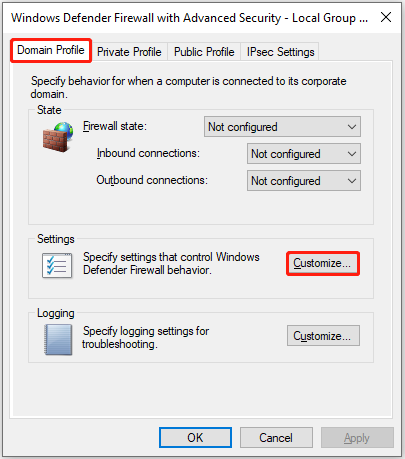Image resolution: width=405 pixels, height=459 pixels.
Task: Click the checklist icon in Settings section
Action: pyautogui.click(x=57, y=265)
